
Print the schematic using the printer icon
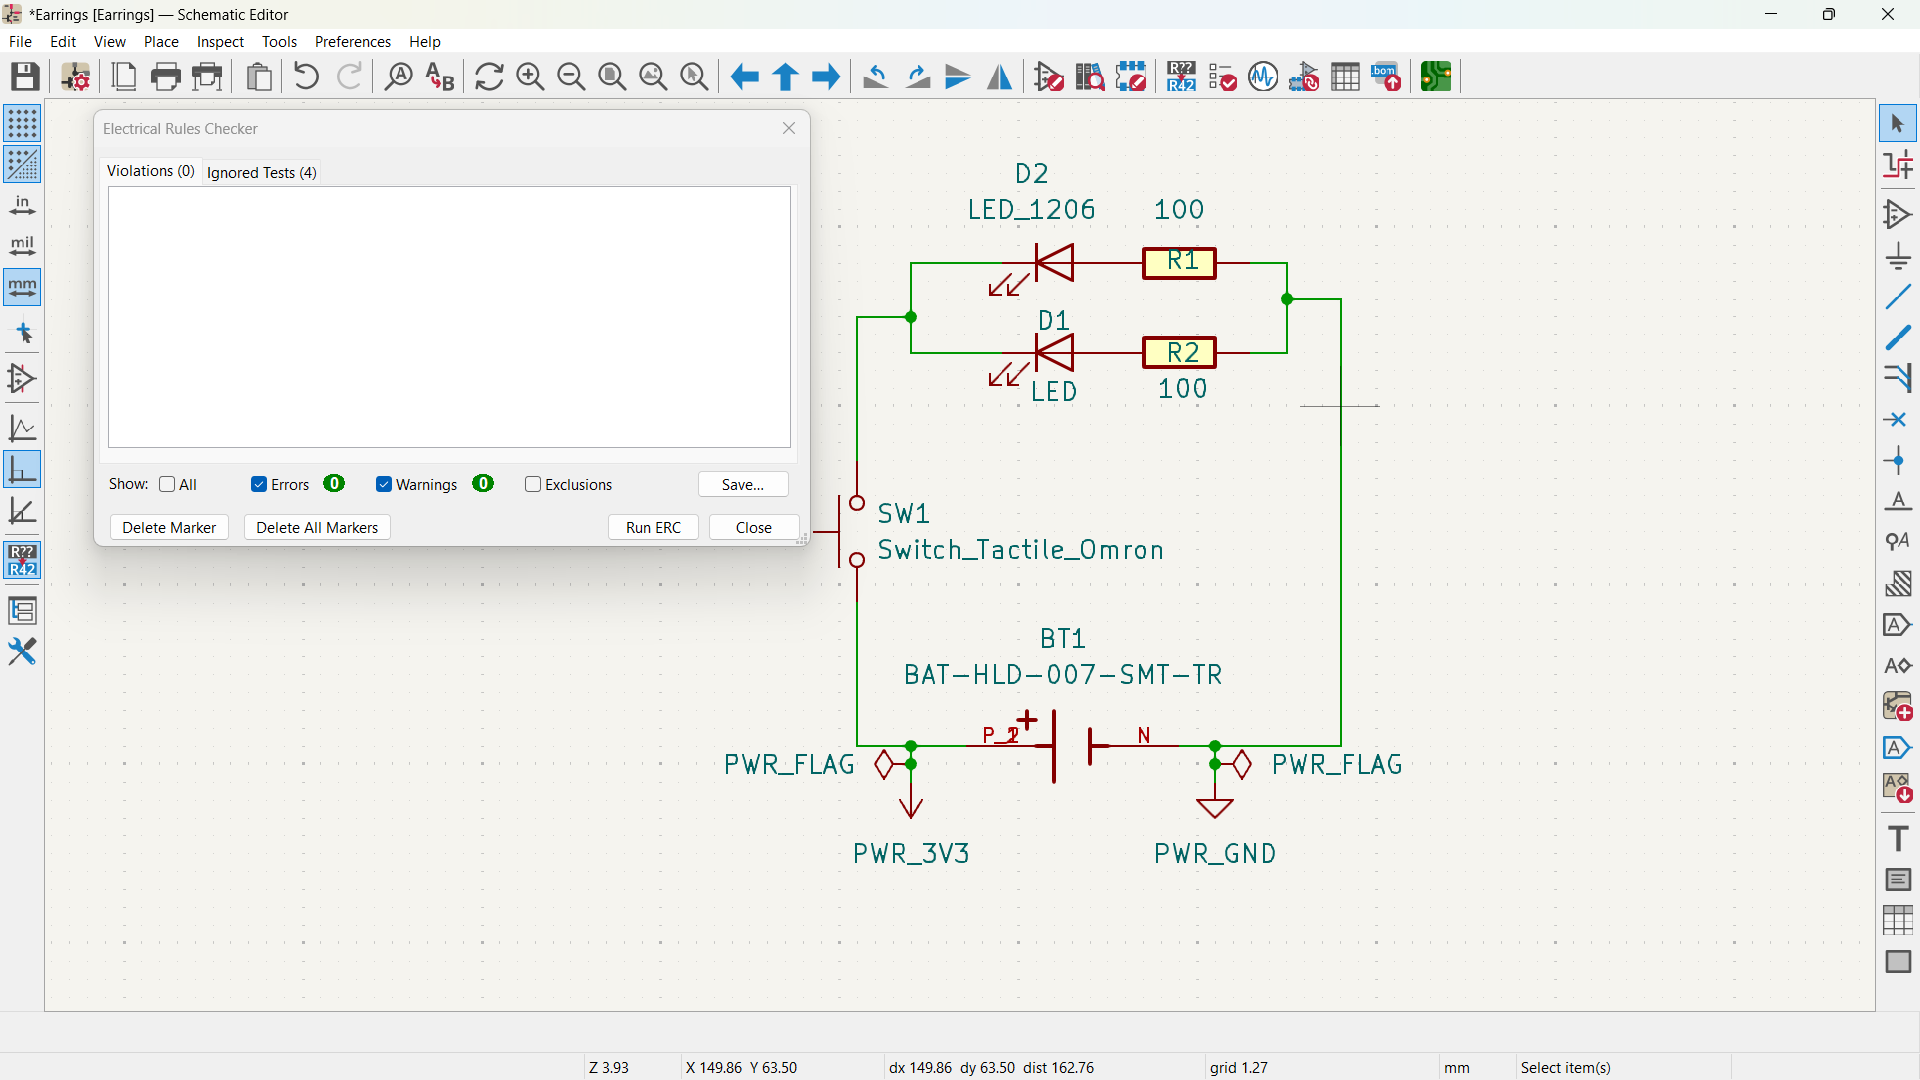click(x=166, y=77)
